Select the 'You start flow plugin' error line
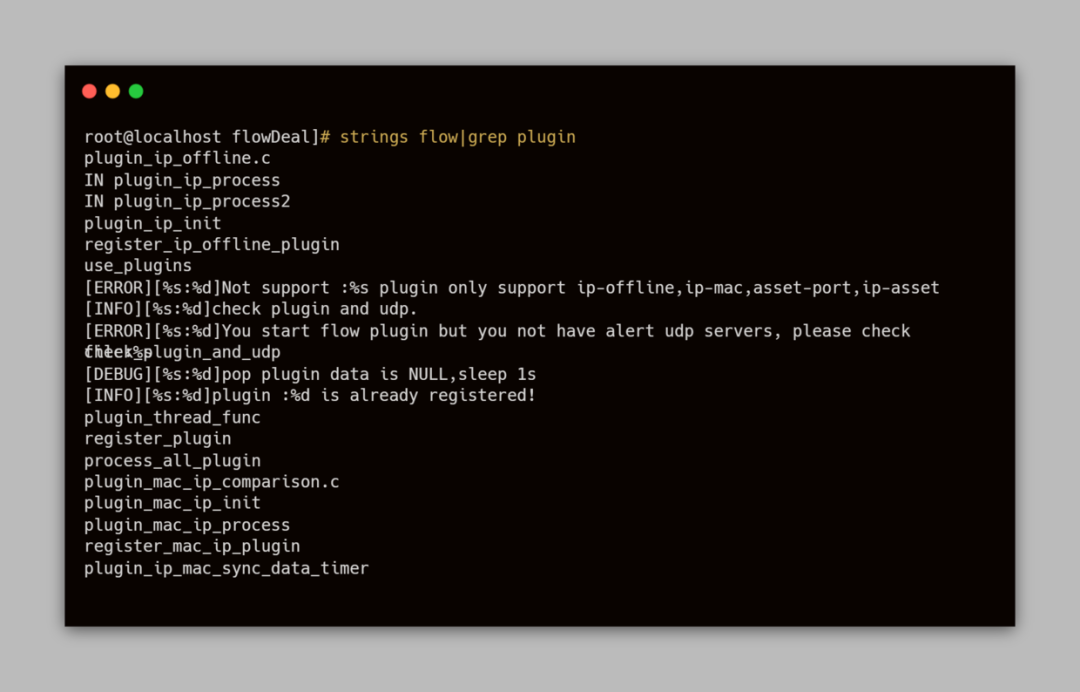Screen dimensions: 1080x692 [497, 331]
